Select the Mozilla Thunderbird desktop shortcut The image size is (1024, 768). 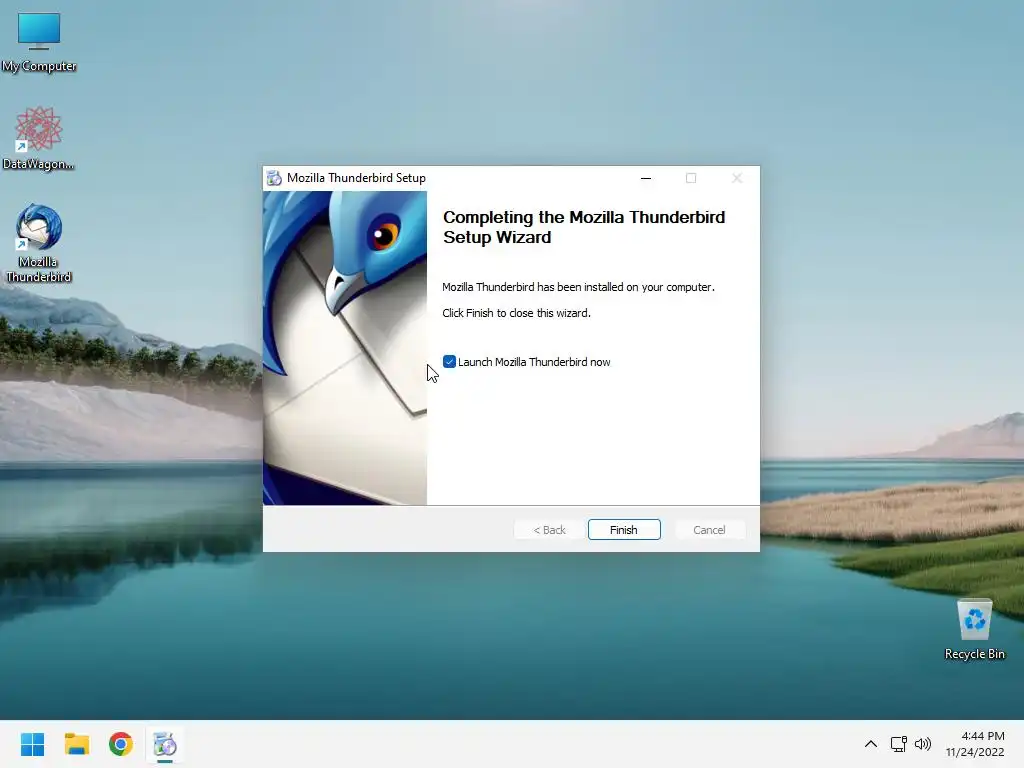point(39,243)
